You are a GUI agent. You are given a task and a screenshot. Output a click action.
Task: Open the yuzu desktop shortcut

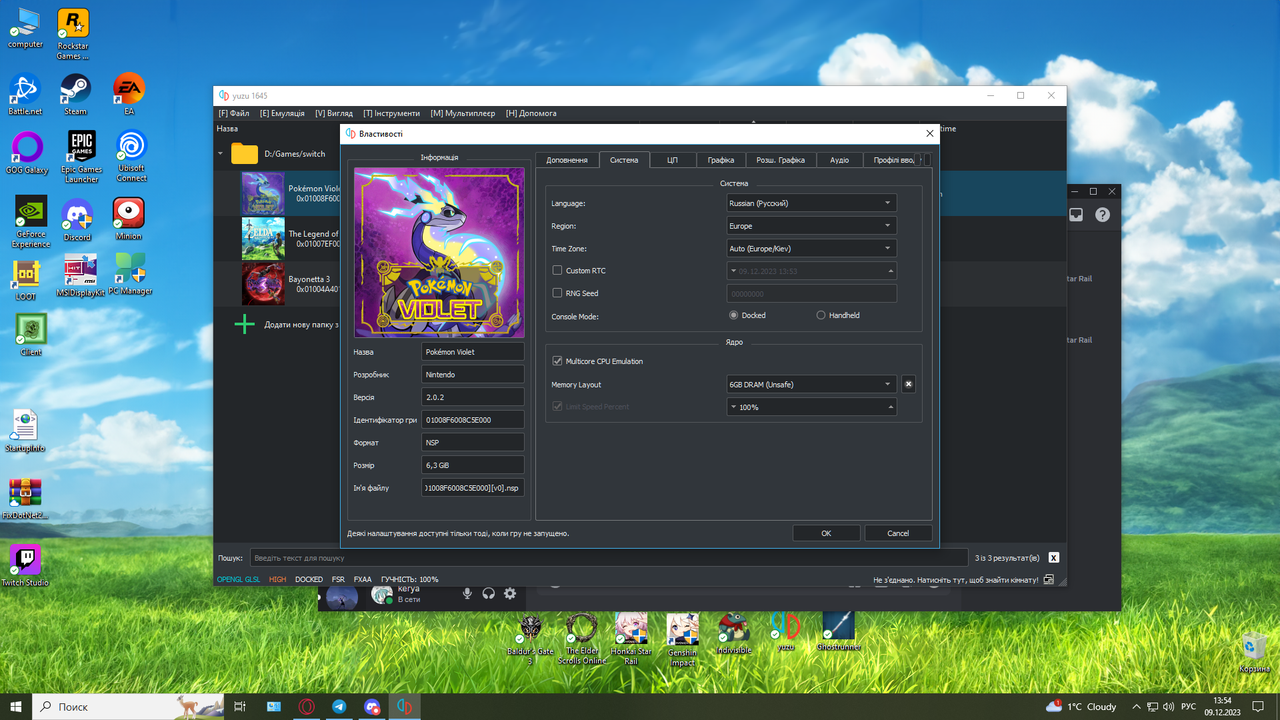[x=785, y=631]
